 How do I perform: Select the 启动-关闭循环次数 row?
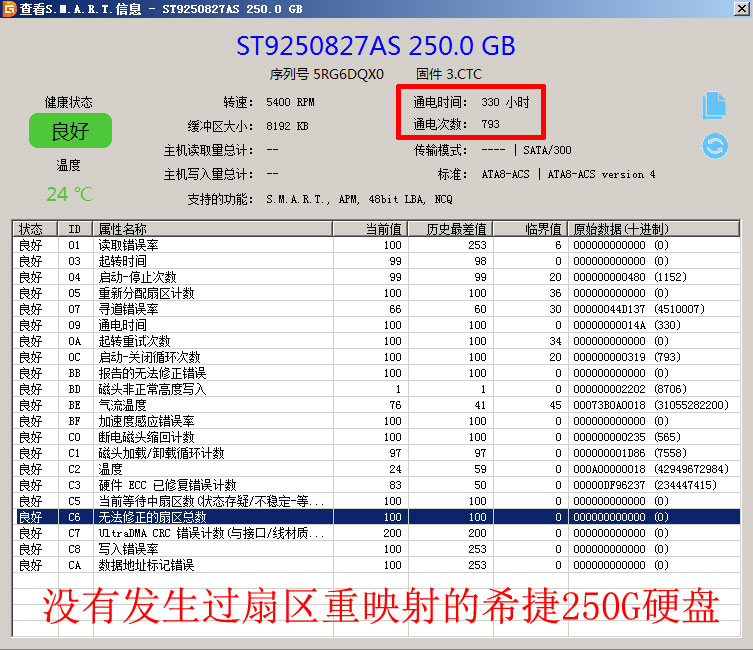coord(376,357)
